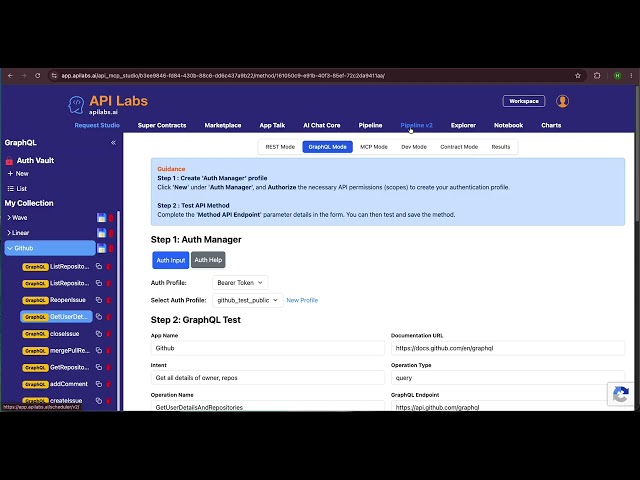Collapse the GraphQL sidebar with double-chevron icon
The image size is (640, 480).
coord(113,142)
